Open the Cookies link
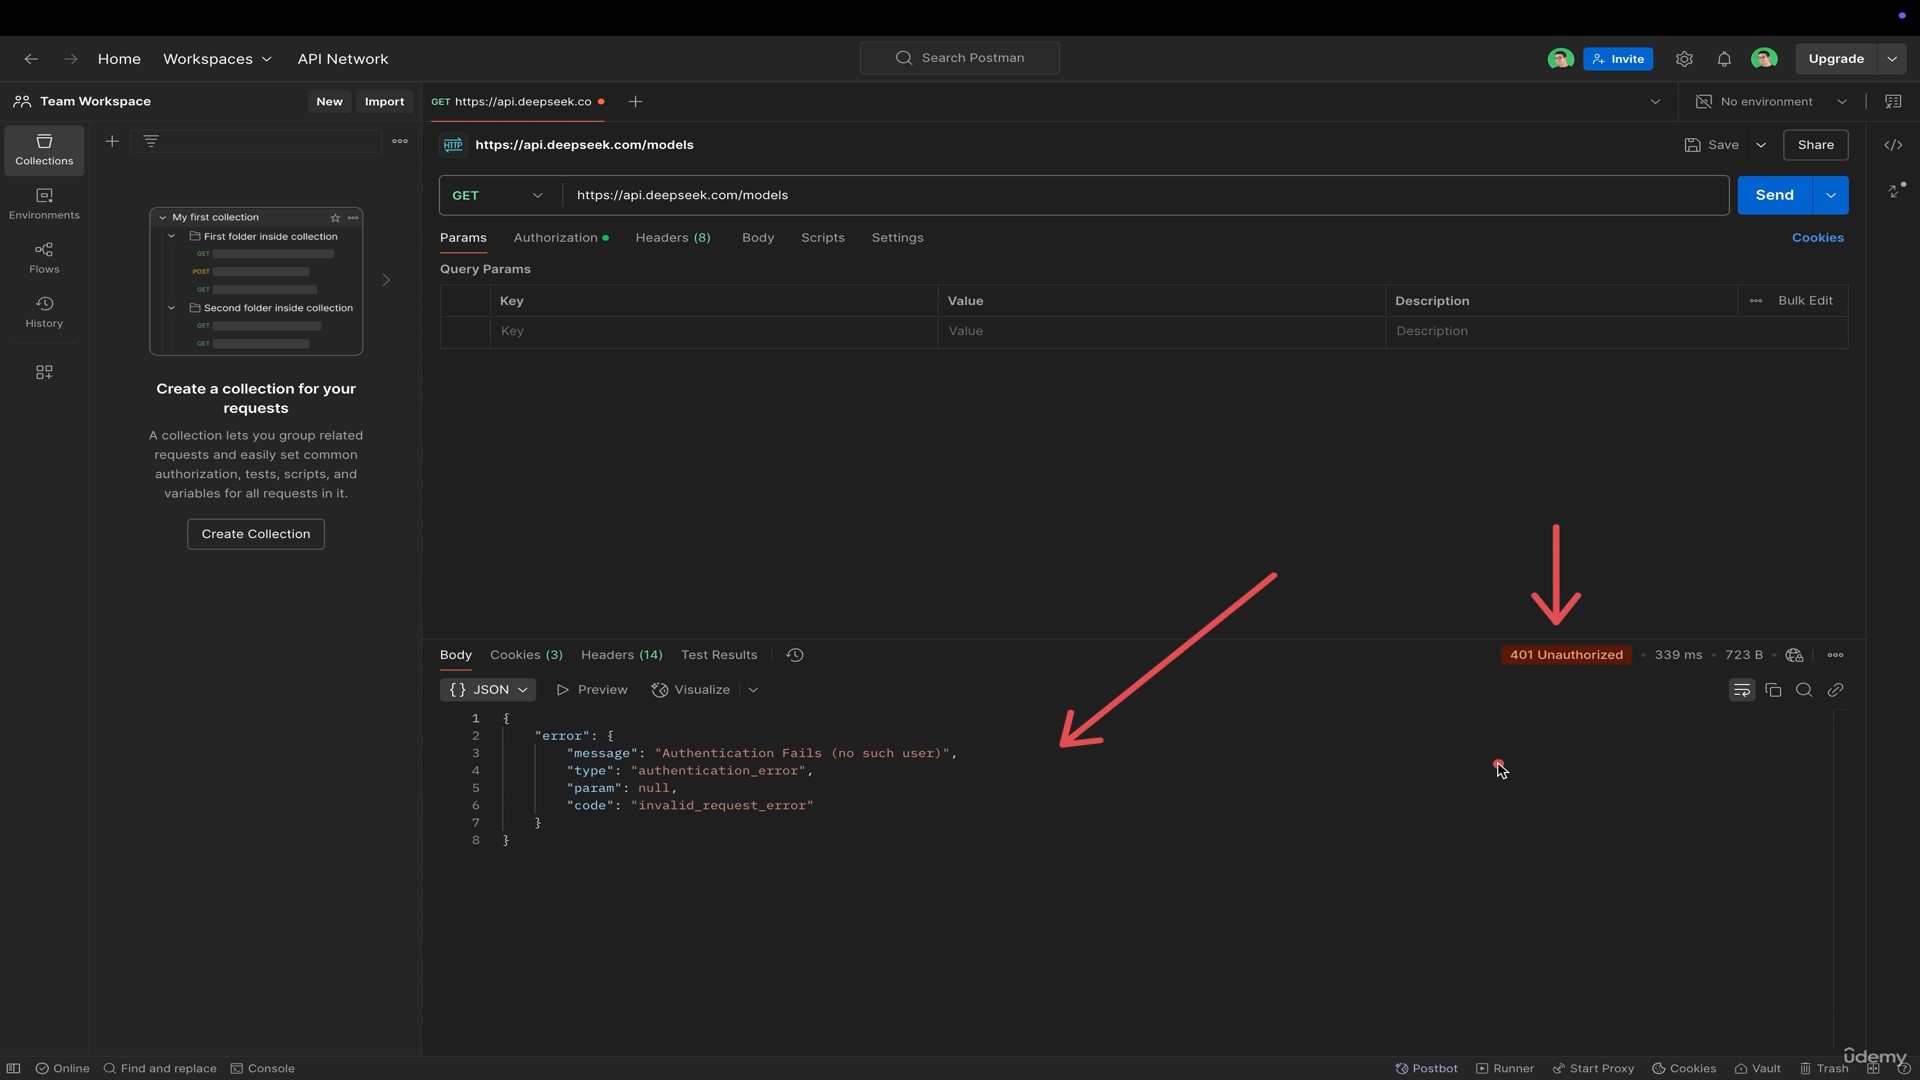 1817,238
